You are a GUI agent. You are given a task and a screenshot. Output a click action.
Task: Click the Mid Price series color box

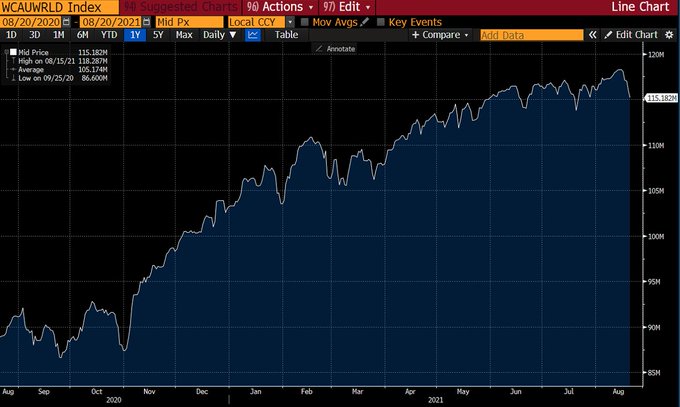tap(13, 52)
